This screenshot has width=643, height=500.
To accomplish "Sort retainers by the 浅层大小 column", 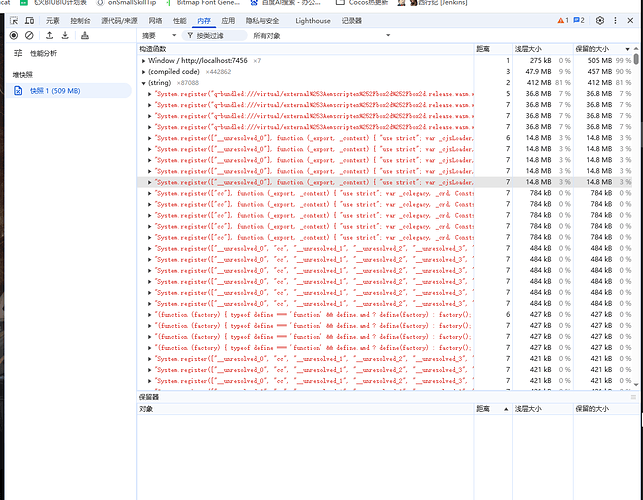I will click(x=542, y=409).
